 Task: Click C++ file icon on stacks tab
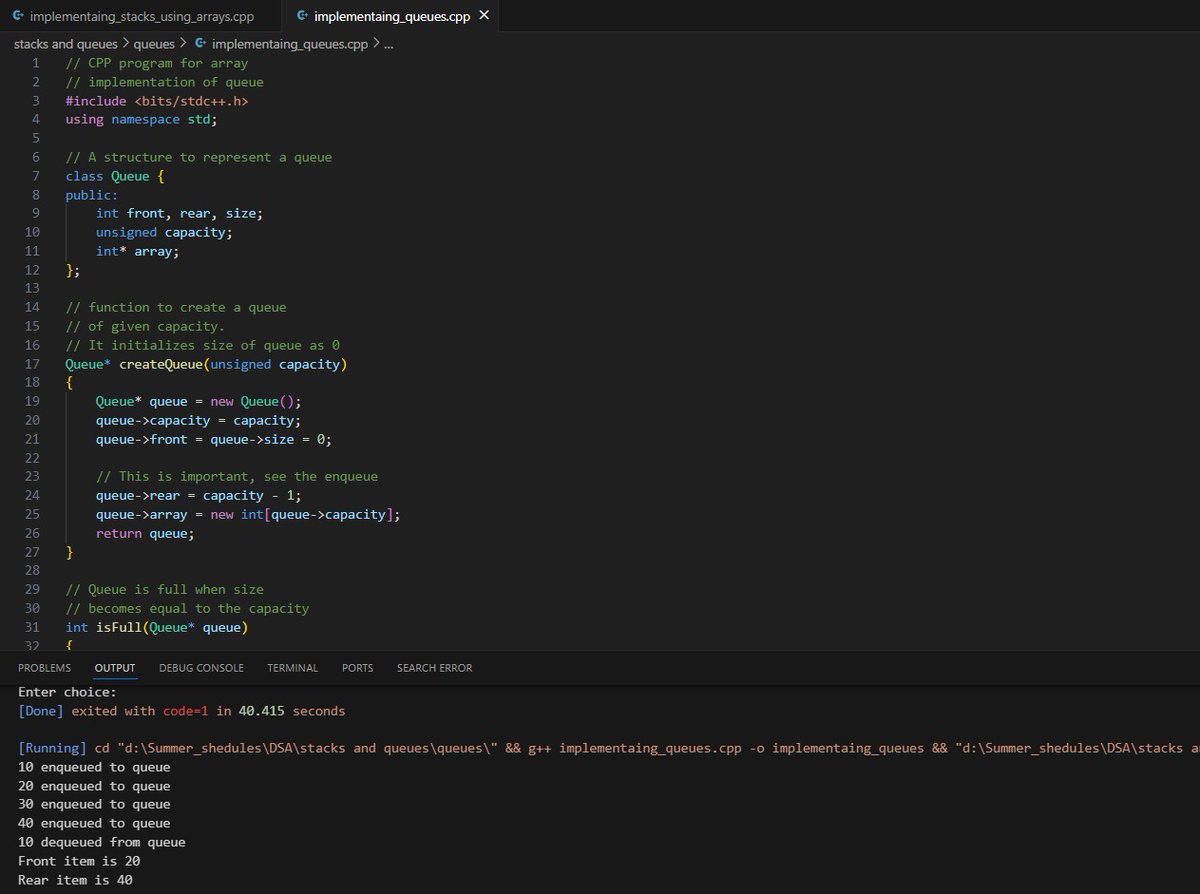click(x=19, y=17)
